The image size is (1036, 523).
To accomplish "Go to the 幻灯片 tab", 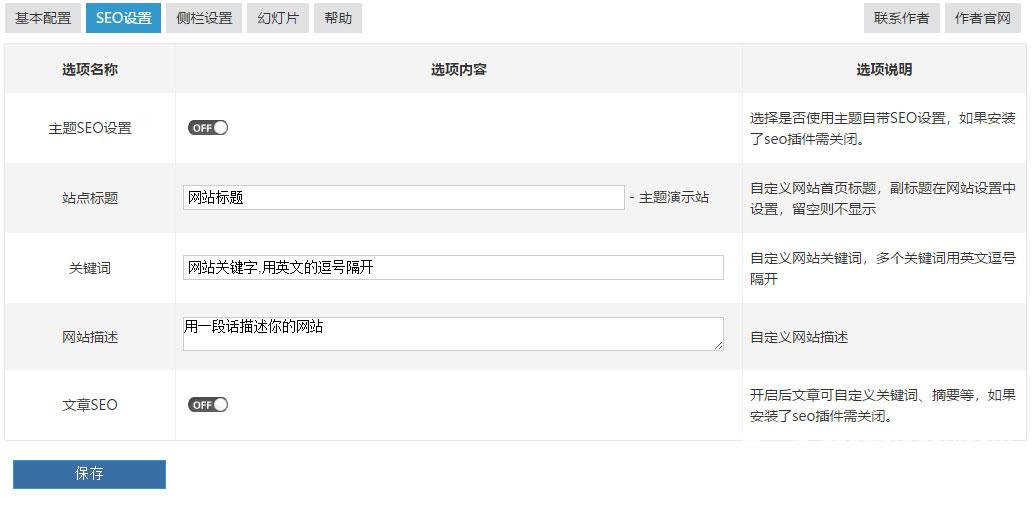I will 278,18.
